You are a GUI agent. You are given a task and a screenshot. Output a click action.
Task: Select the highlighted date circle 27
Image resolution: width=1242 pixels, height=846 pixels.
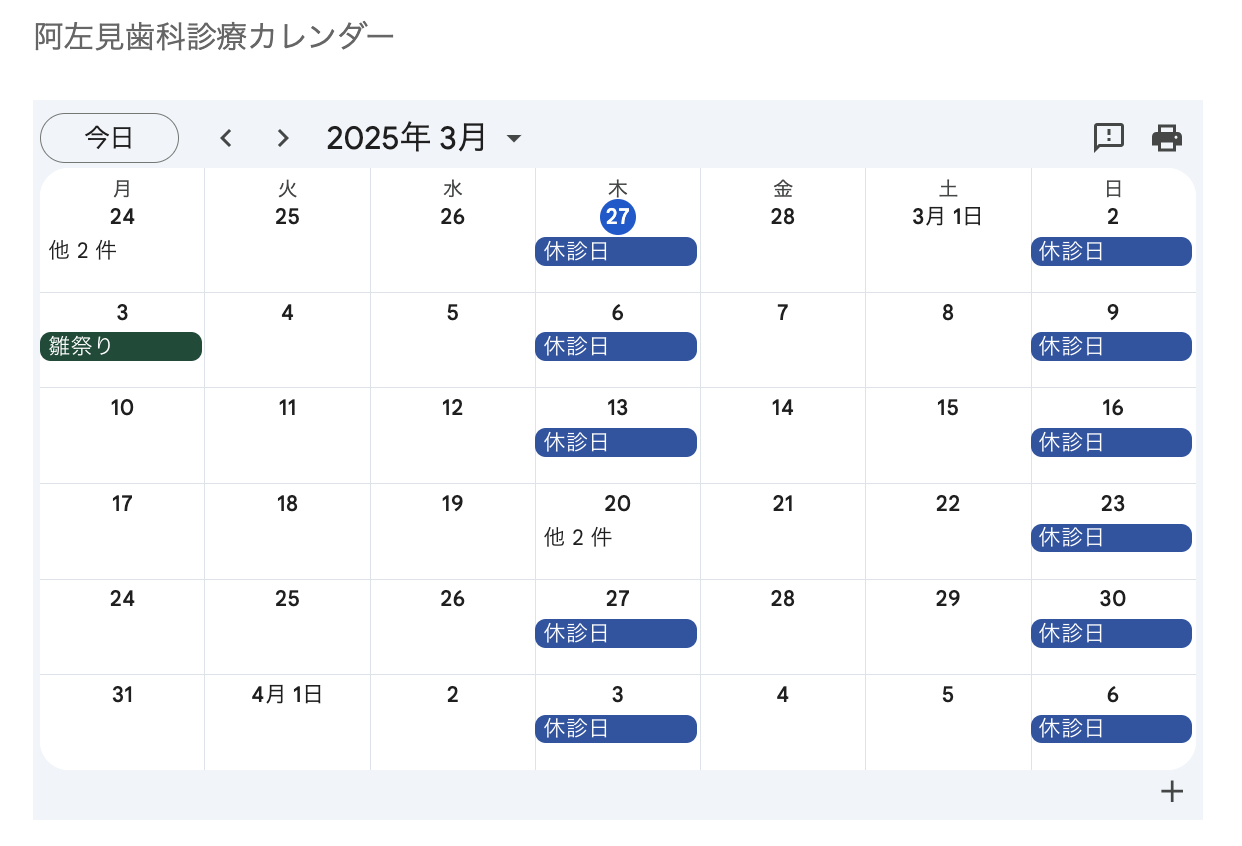618,217
